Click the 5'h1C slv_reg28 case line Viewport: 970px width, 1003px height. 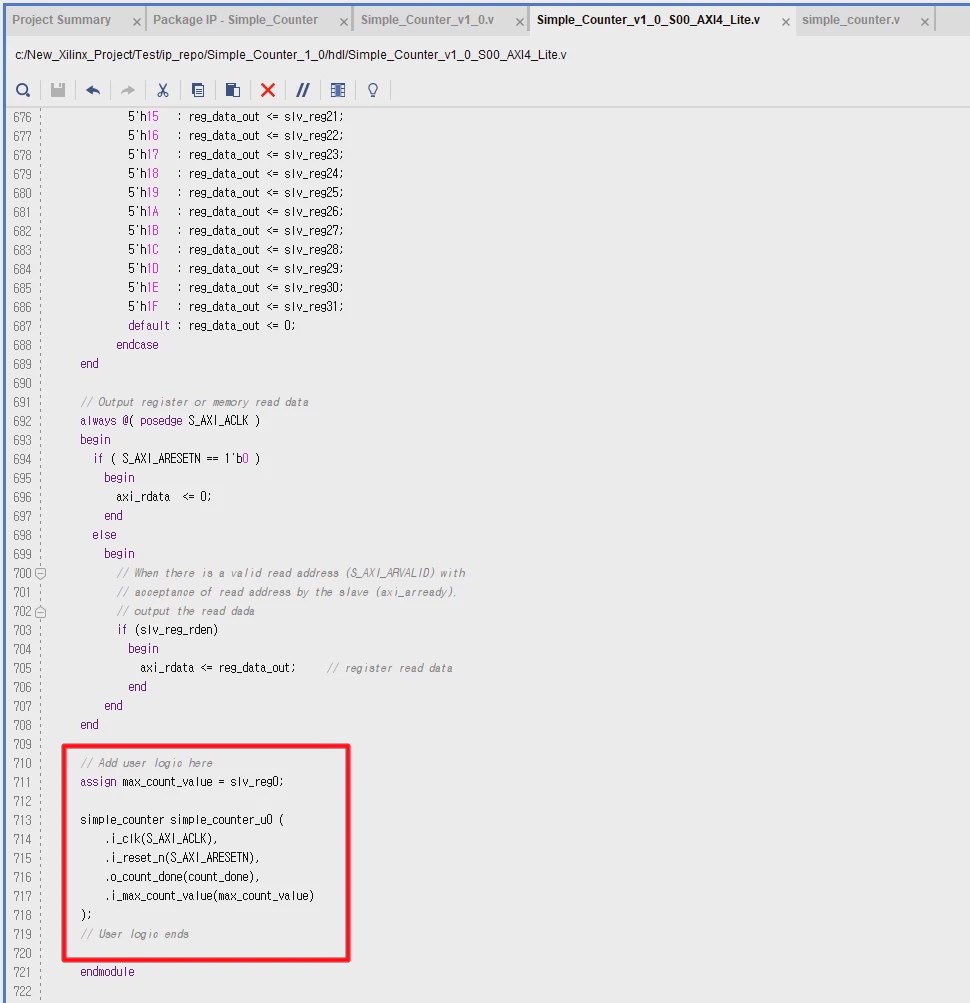(x=235, y=249)
